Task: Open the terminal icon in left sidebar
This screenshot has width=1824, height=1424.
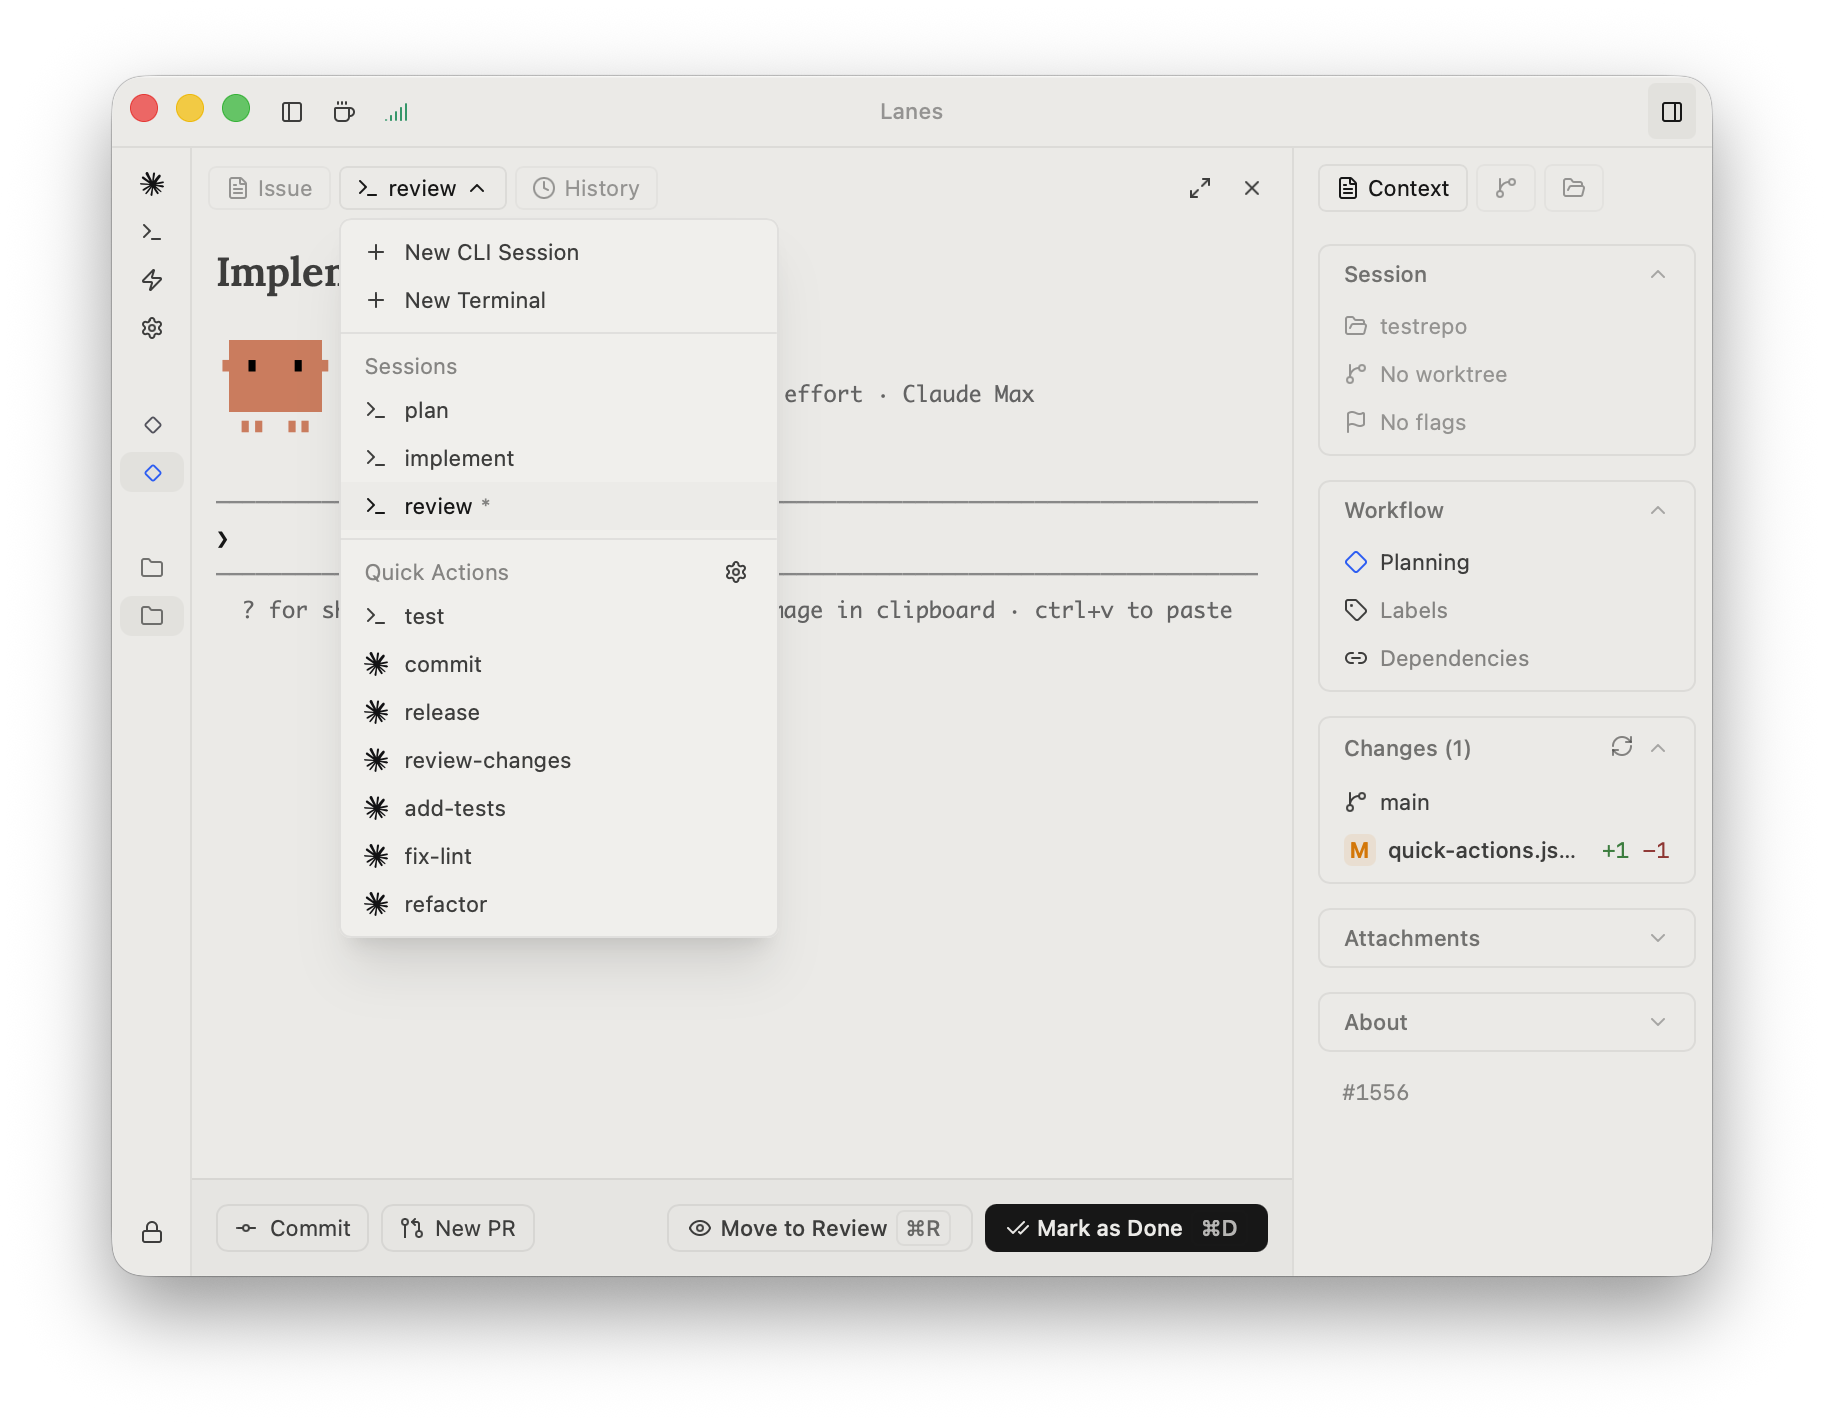Action: (152, 232)
